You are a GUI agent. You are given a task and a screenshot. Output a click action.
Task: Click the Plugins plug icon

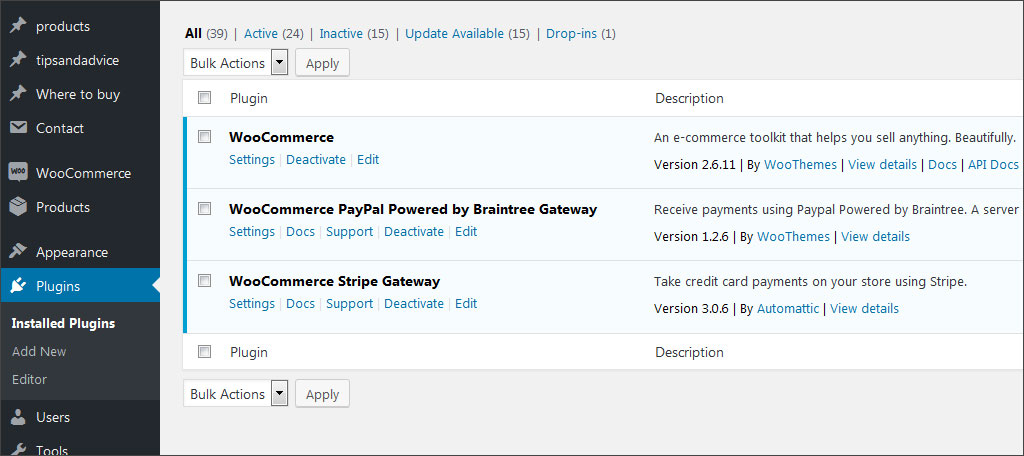tap(17, 286)
